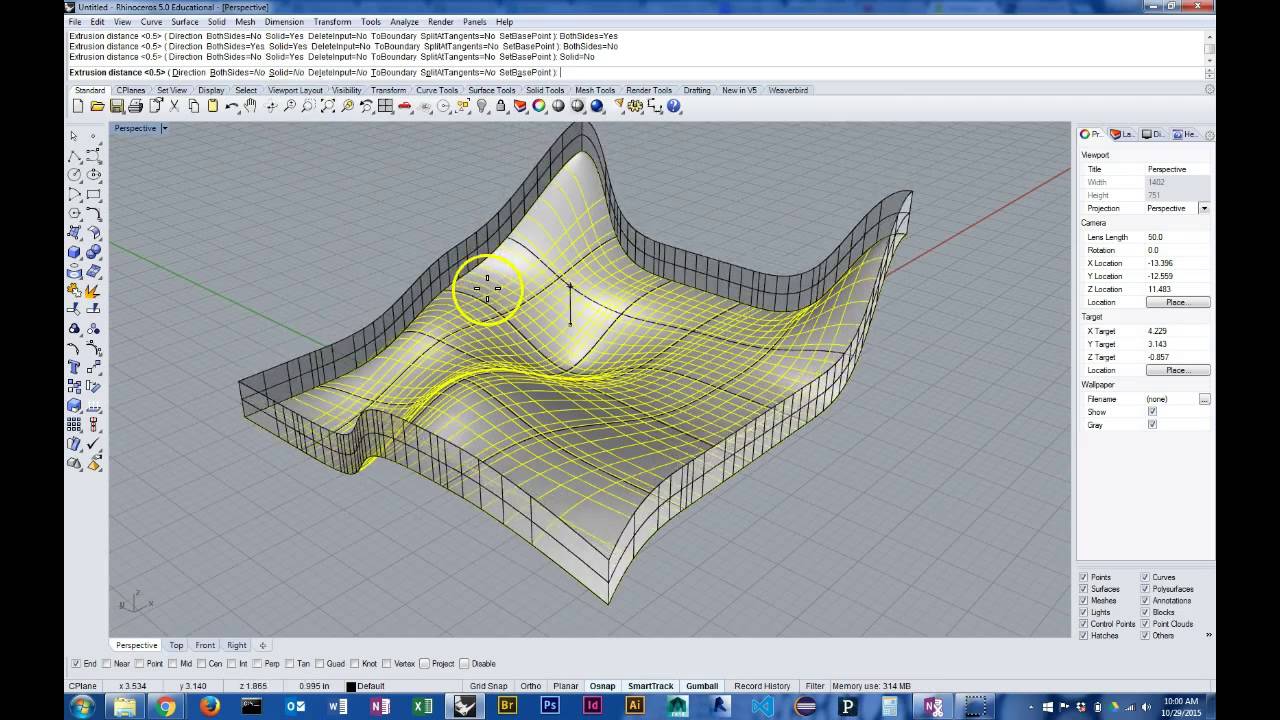Open Chrome from the Windows taskbar

pyautogui.click(x=166, y=706)
